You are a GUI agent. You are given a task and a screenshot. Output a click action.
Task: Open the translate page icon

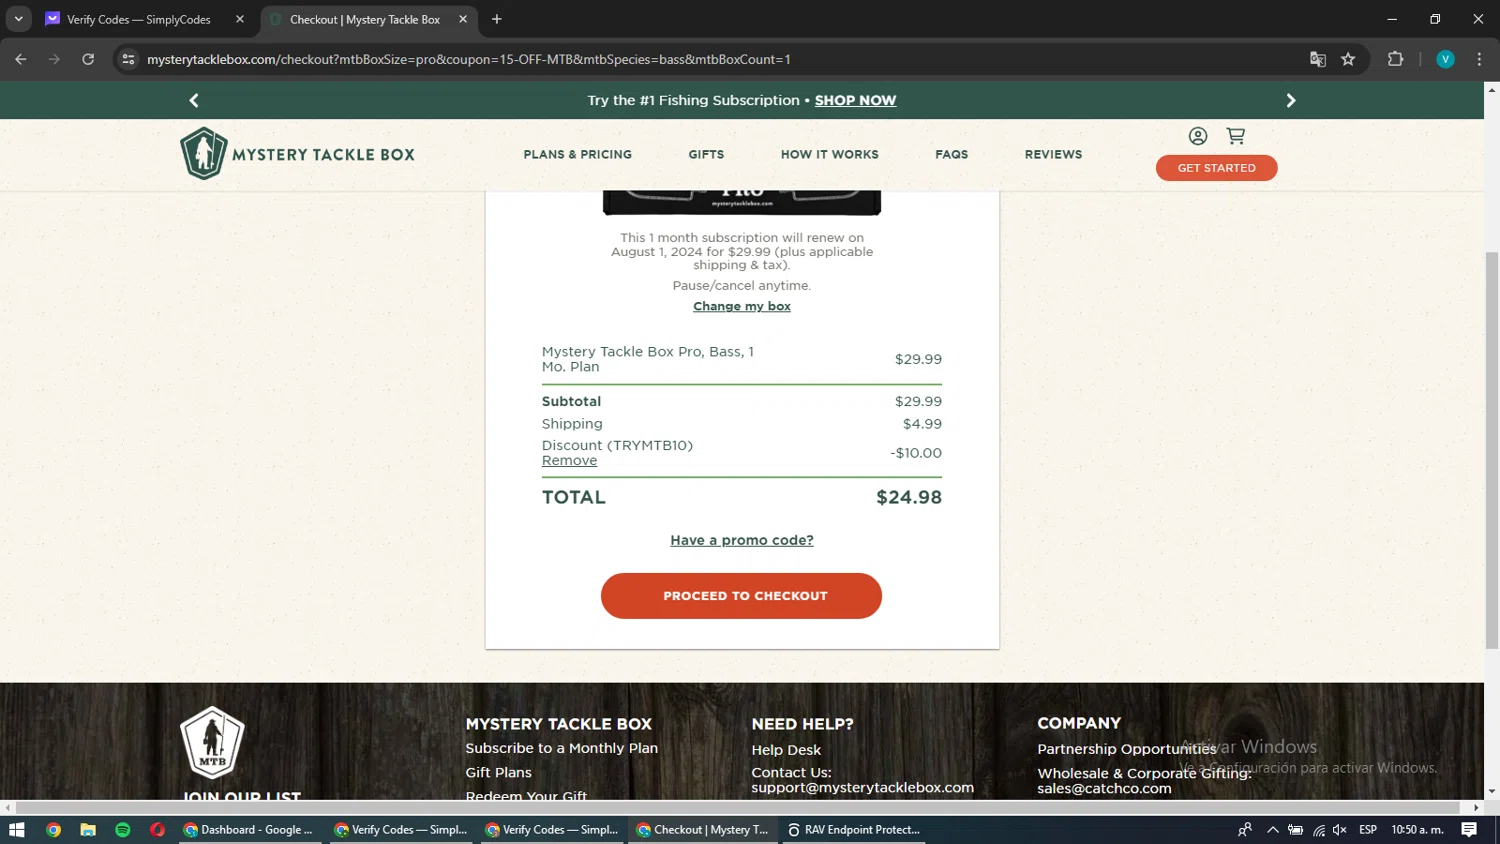pyautogui.click(x=1318, y=59)
